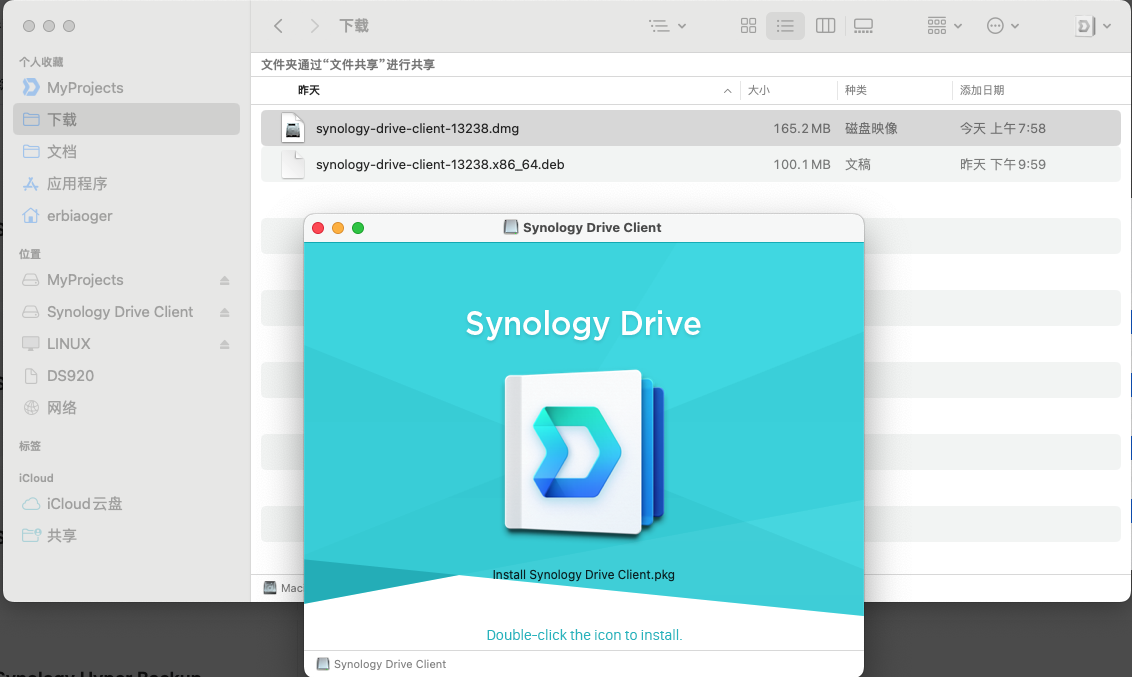This screenshot has width=1132, height=677.
Task: Open the more actions ellipsis menu
Action: (1003, 26)
